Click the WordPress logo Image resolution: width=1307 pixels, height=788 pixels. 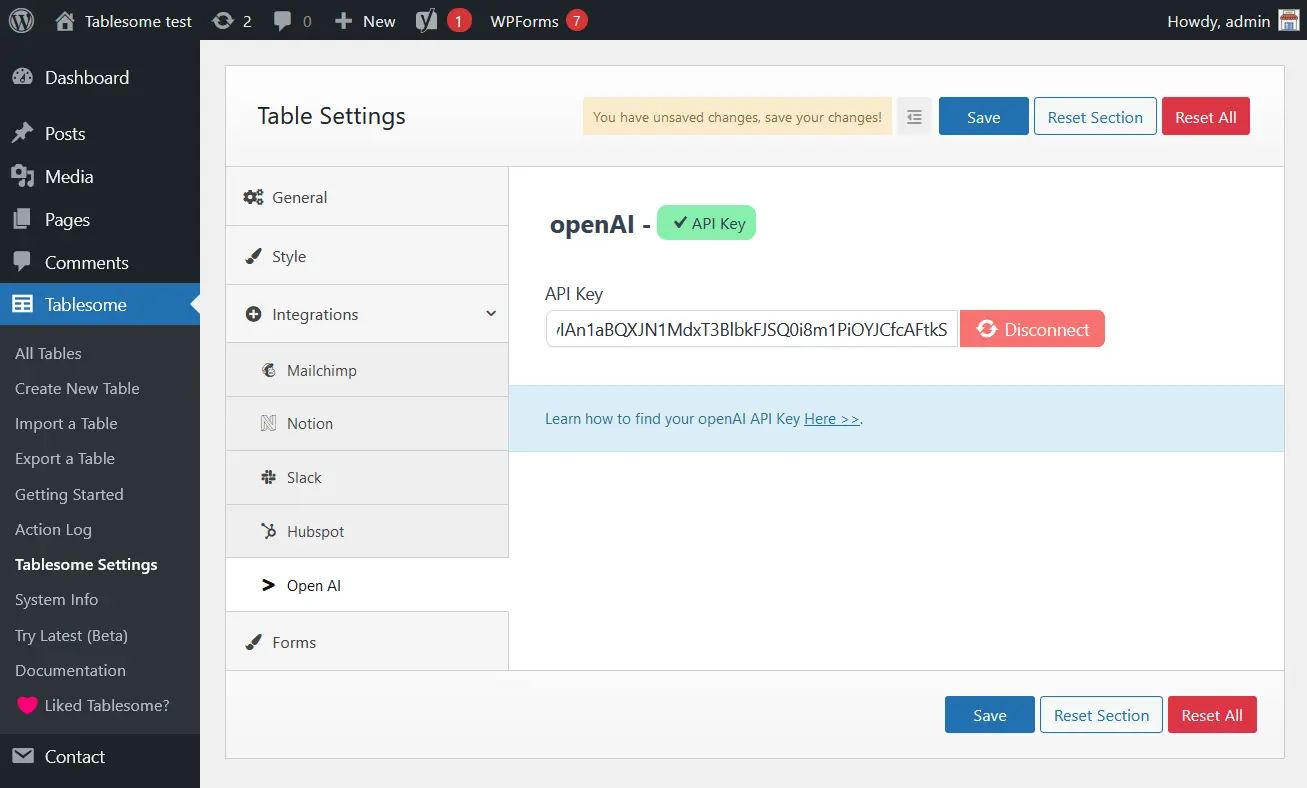(21, 20)
